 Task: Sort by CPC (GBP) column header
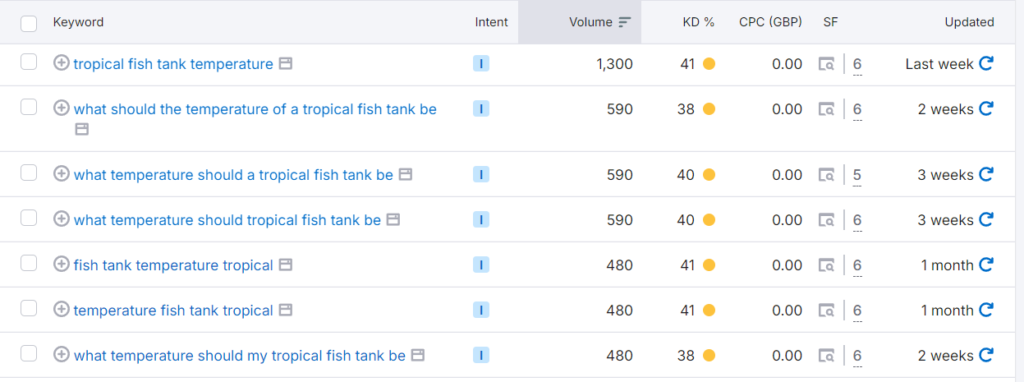coord(771,22)
